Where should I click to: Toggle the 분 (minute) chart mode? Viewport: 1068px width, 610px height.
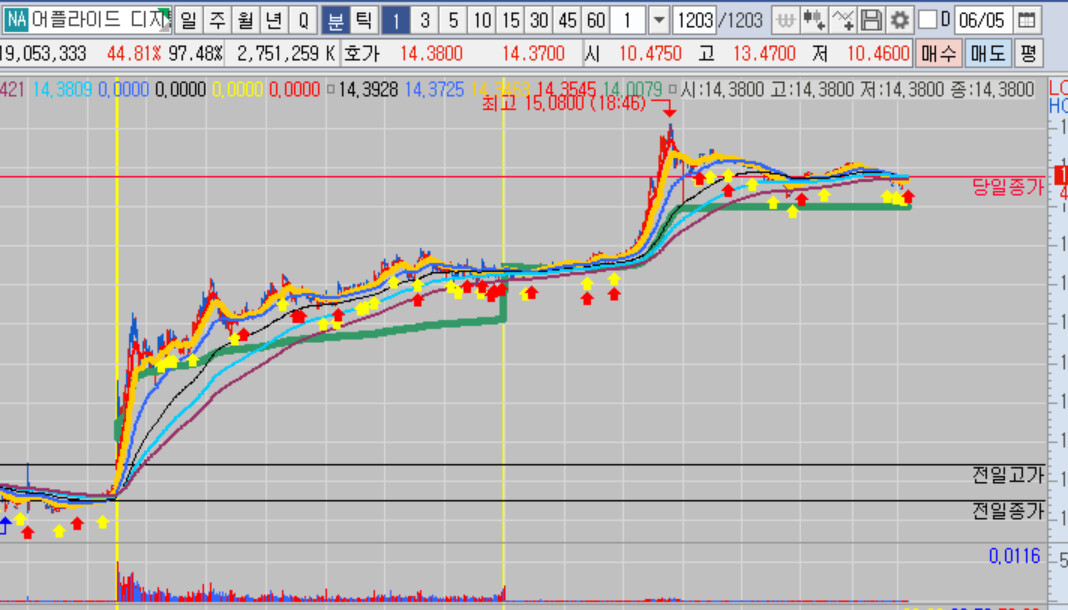pos(334,20)
